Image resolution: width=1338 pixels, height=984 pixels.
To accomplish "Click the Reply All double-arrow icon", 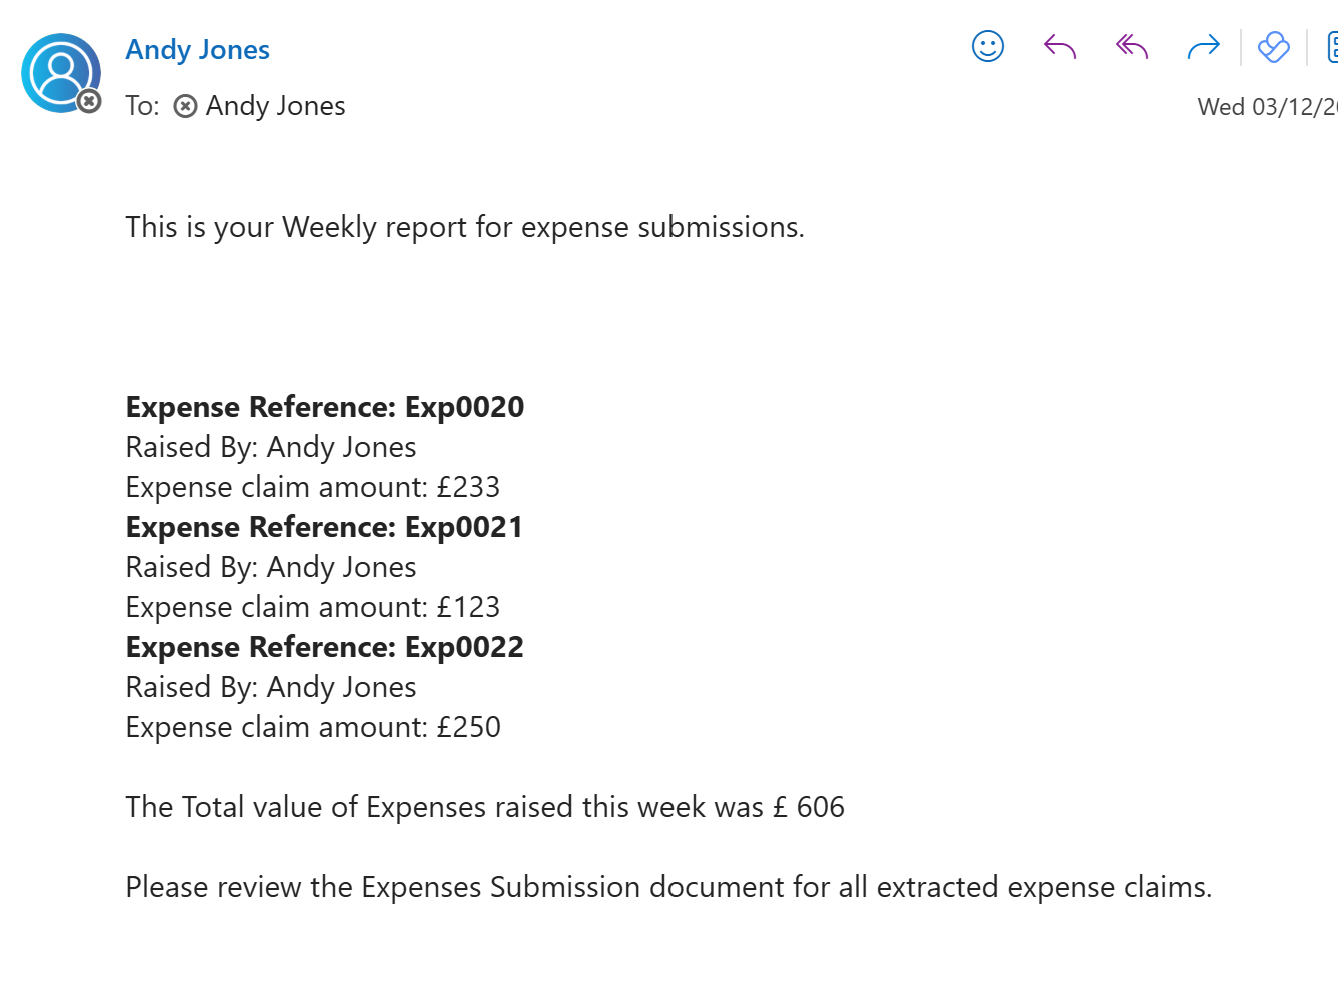I will (x=1132, y=47).
